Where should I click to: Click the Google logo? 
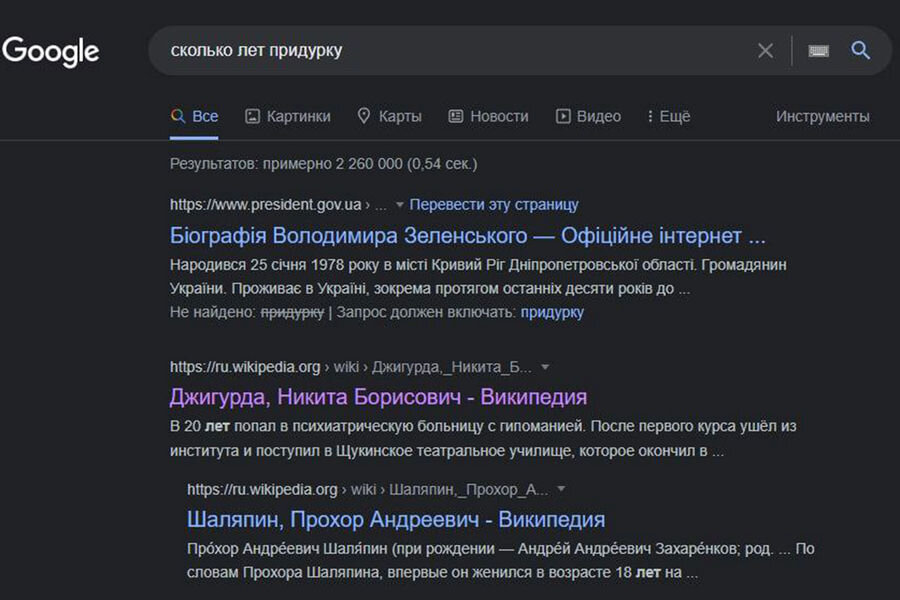(51, 52)
